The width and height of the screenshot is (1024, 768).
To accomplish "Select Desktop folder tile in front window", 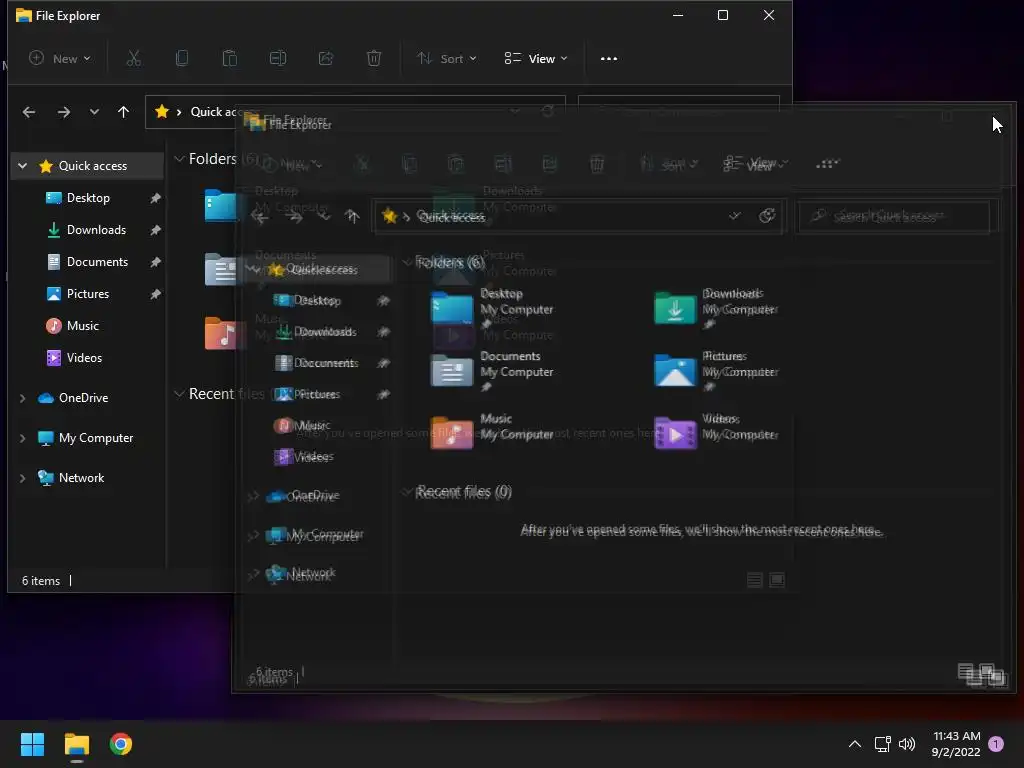I will coord(493,308).
